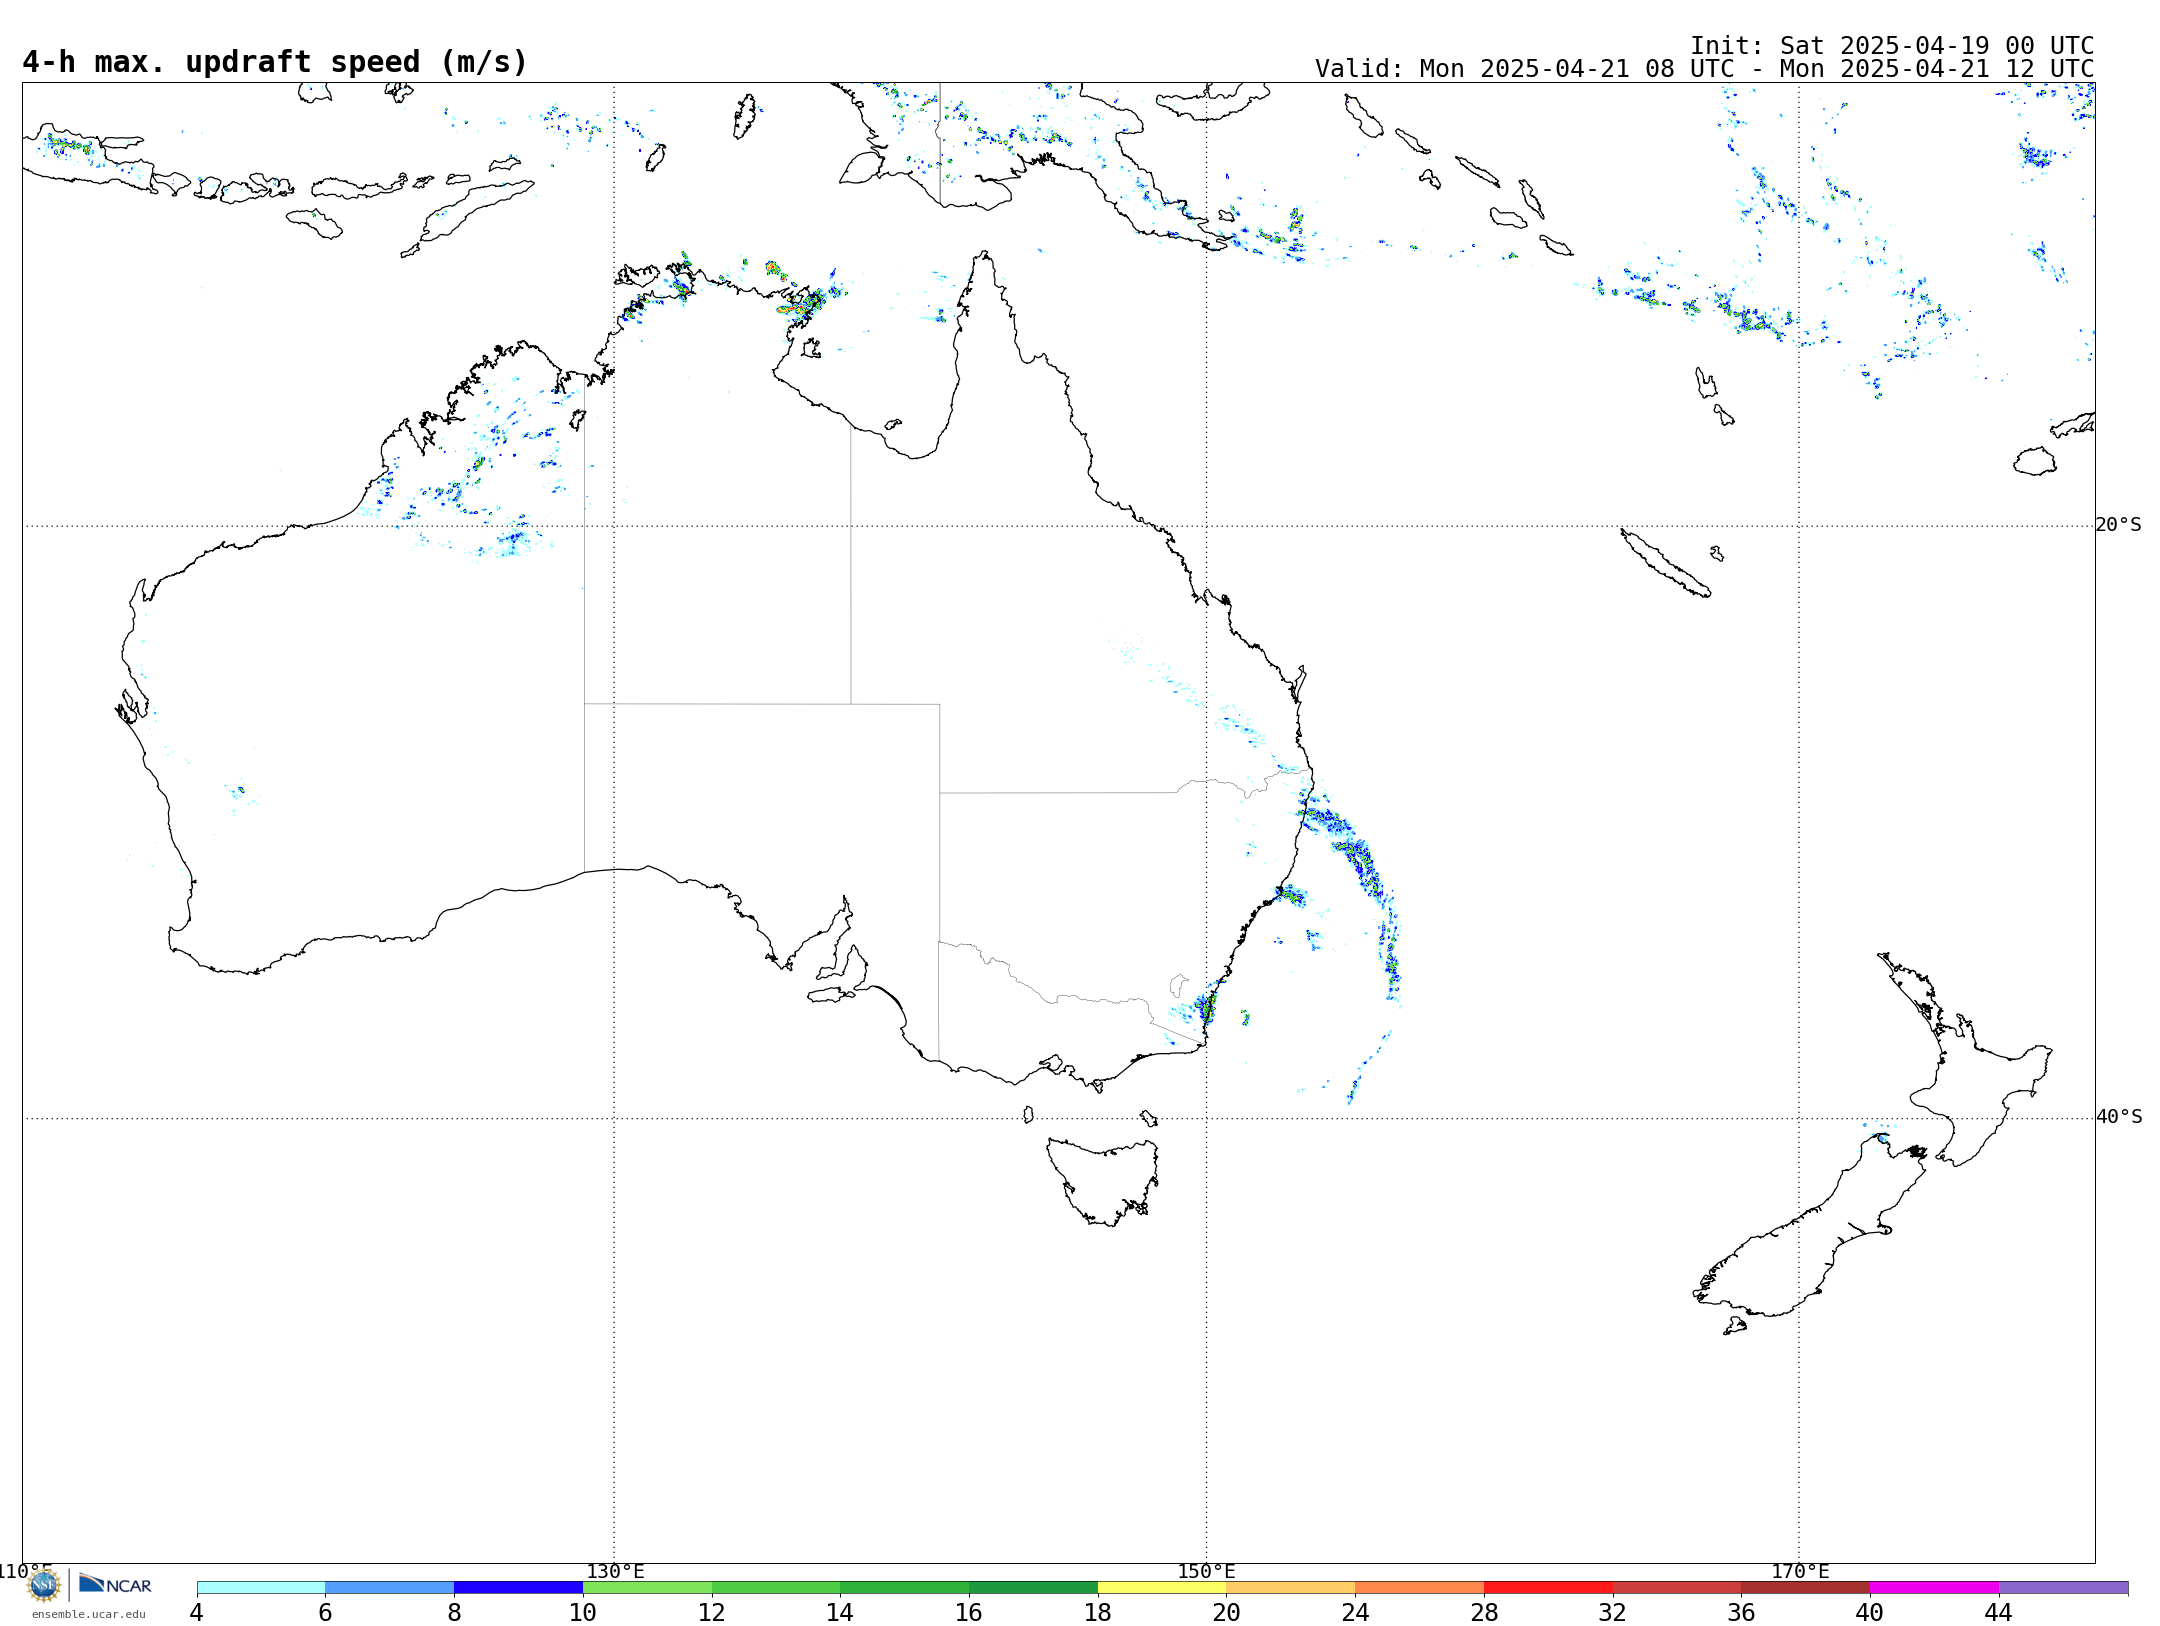Click the NCAR logo
The height and width of the screenshot is (1626, 2160).
[x=115, y=1584]
